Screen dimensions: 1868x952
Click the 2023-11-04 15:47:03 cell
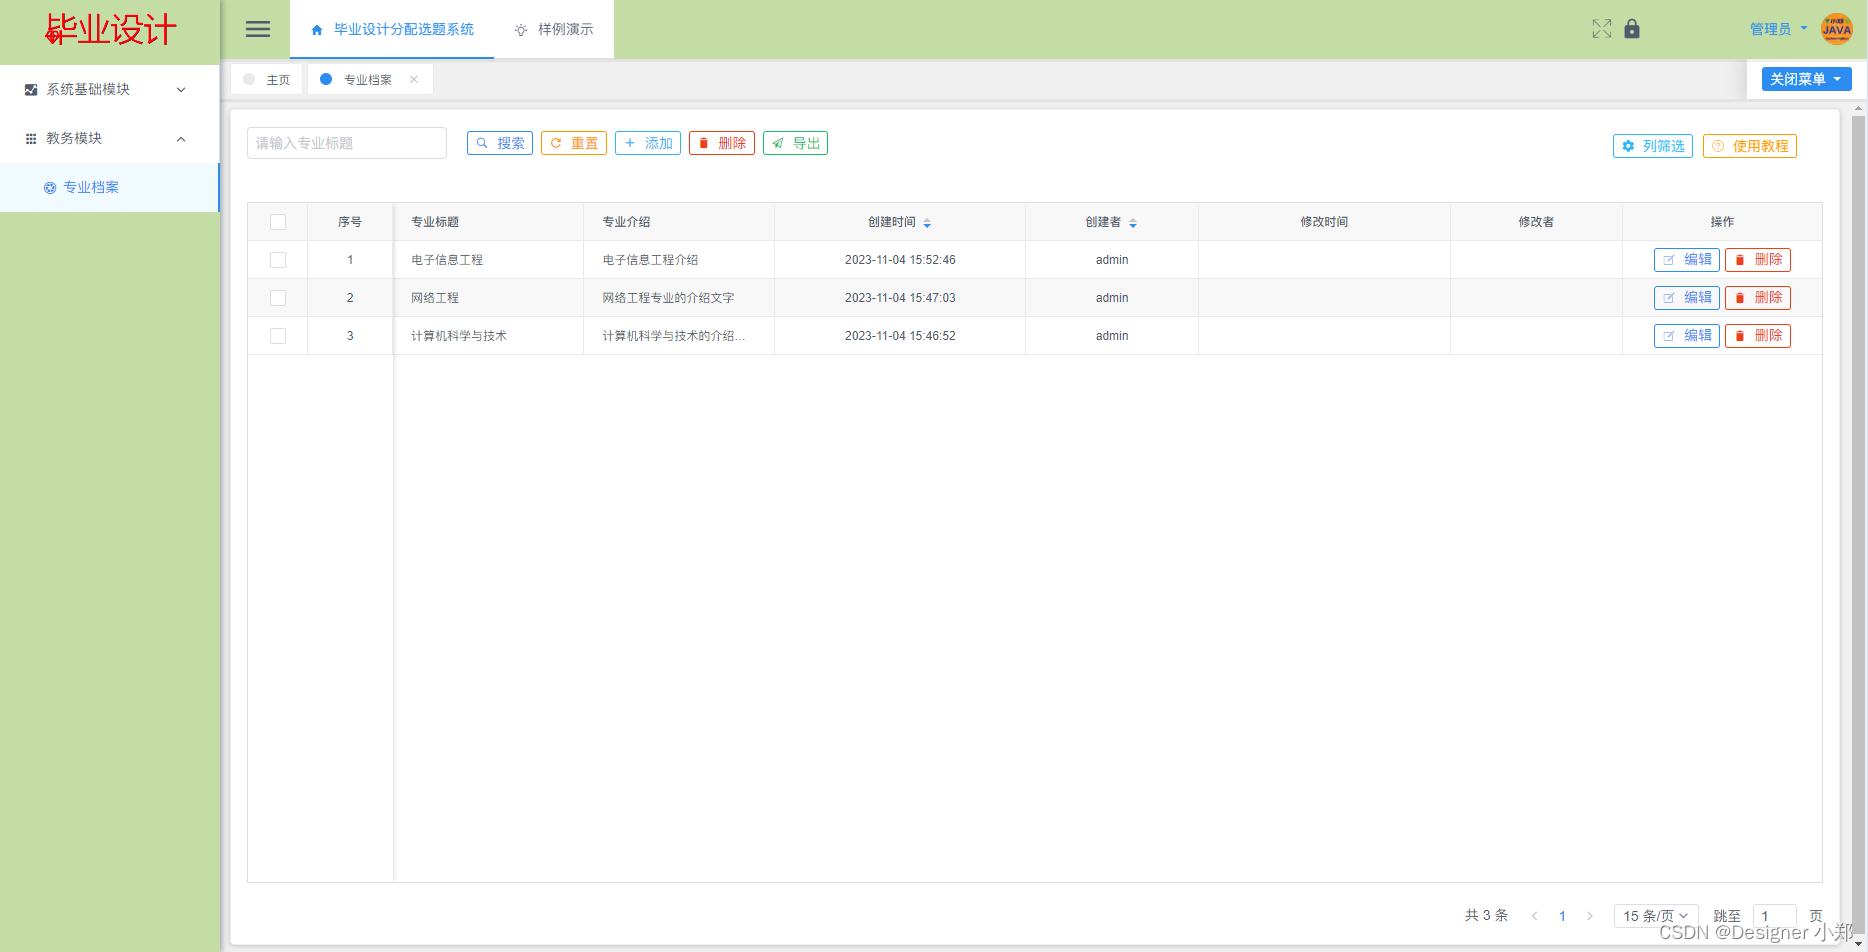click(x=900, y=298)
